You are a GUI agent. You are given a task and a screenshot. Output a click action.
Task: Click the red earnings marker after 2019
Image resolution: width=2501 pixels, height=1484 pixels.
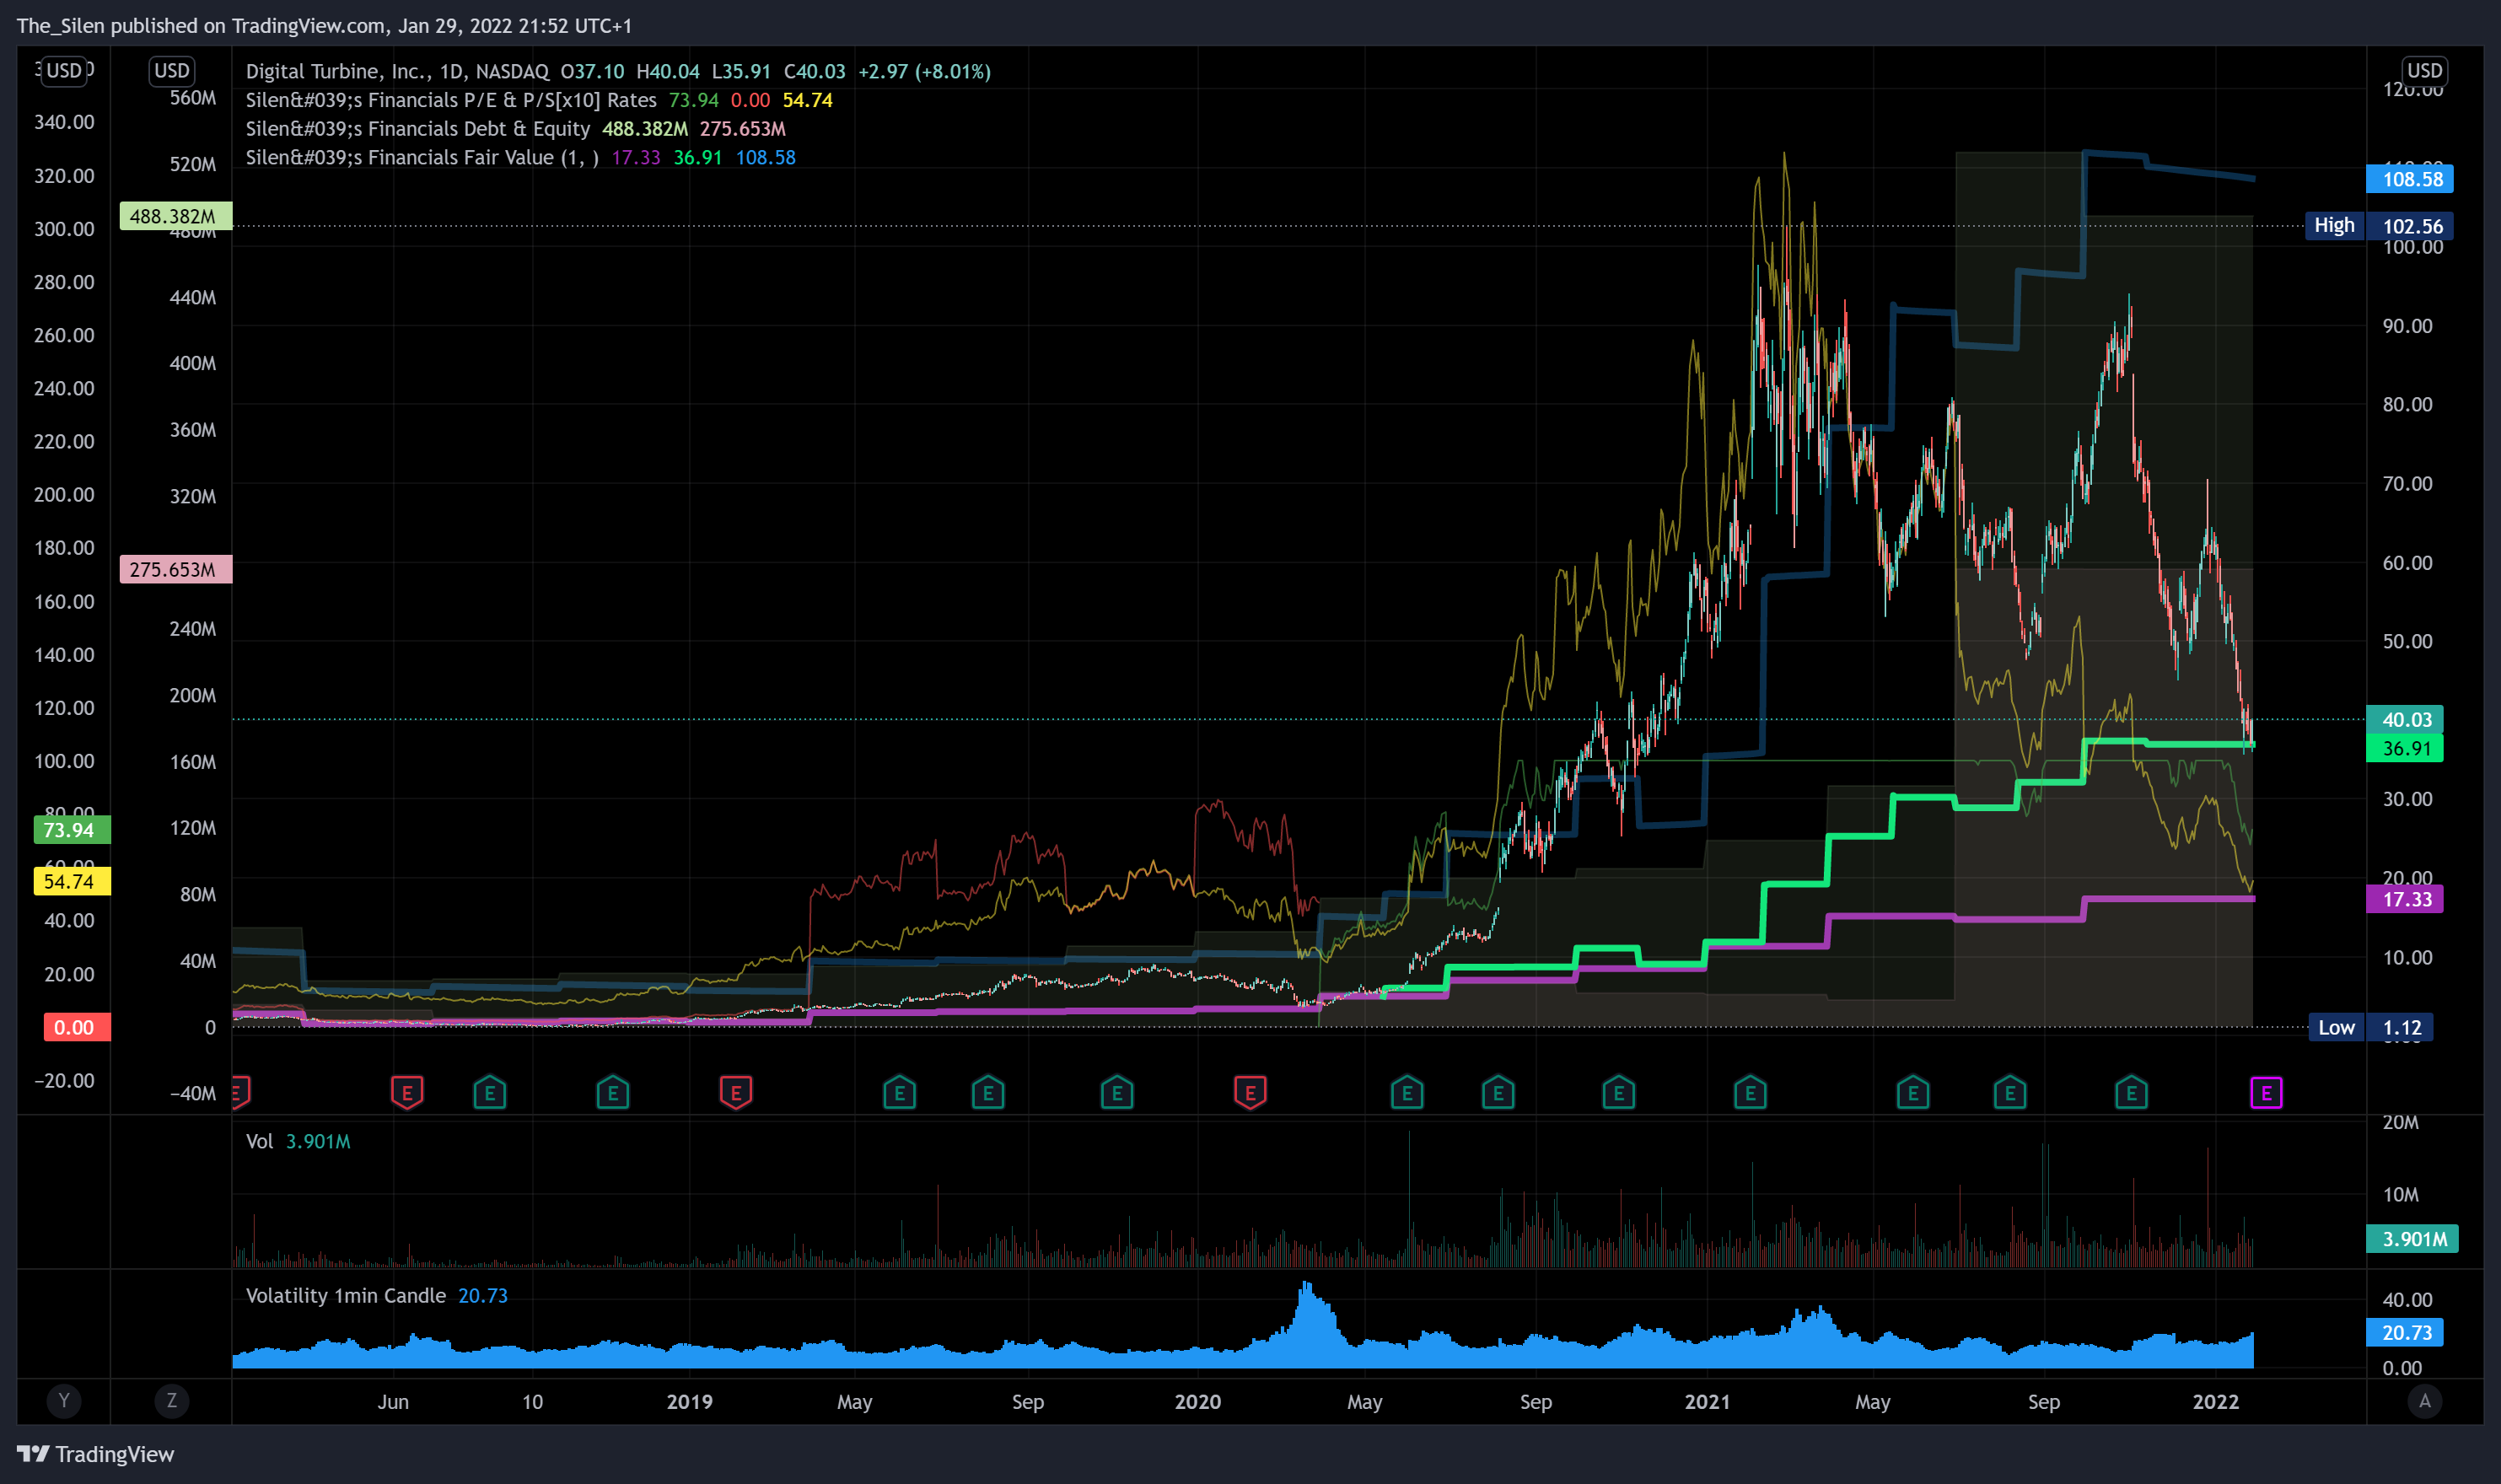pyautogui.click(x=736, y=1092)
